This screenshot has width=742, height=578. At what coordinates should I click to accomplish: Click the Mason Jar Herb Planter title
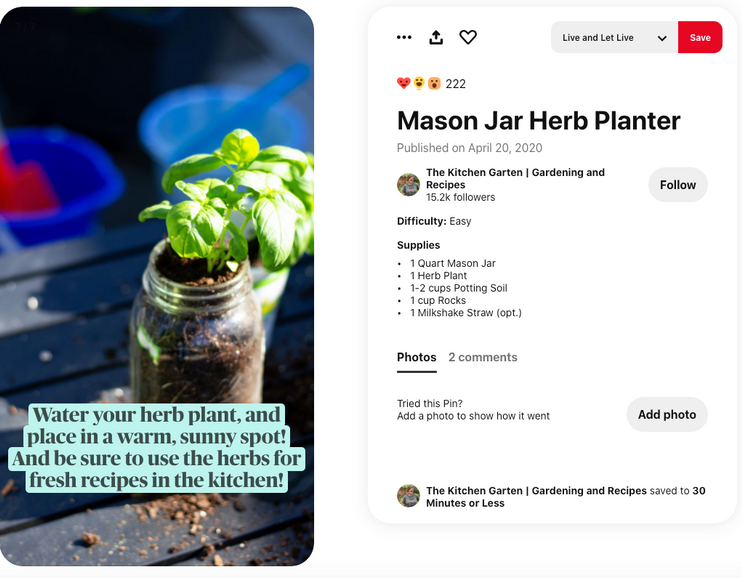point(539,121)
